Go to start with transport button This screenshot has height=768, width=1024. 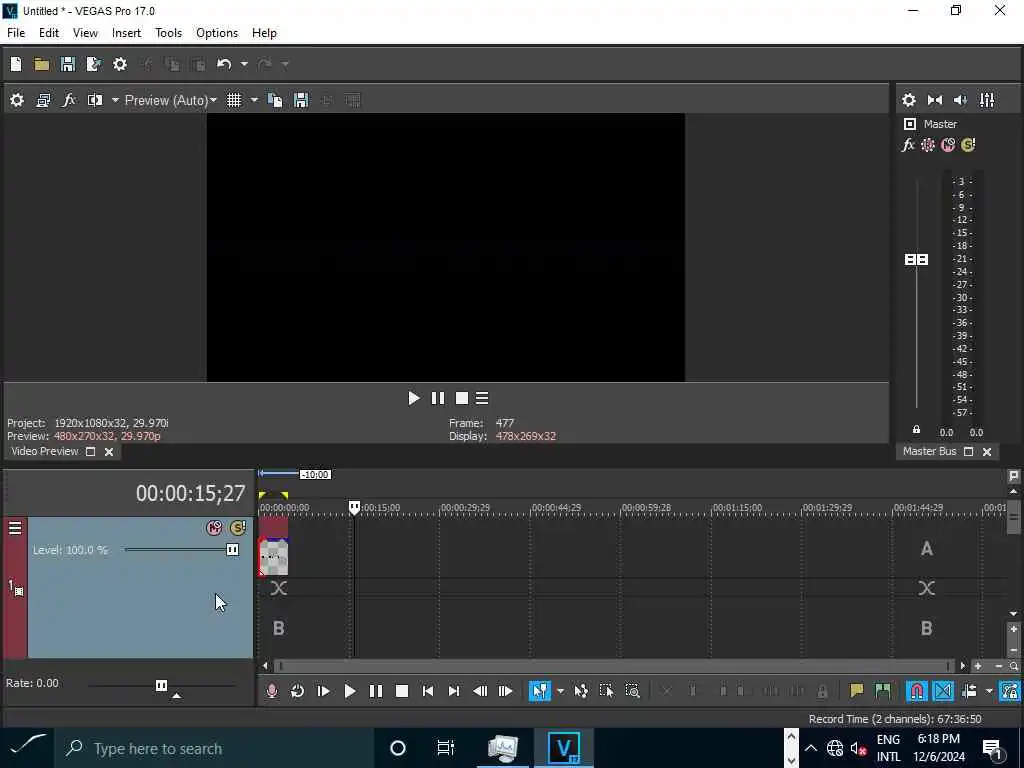tap(428, 691)
